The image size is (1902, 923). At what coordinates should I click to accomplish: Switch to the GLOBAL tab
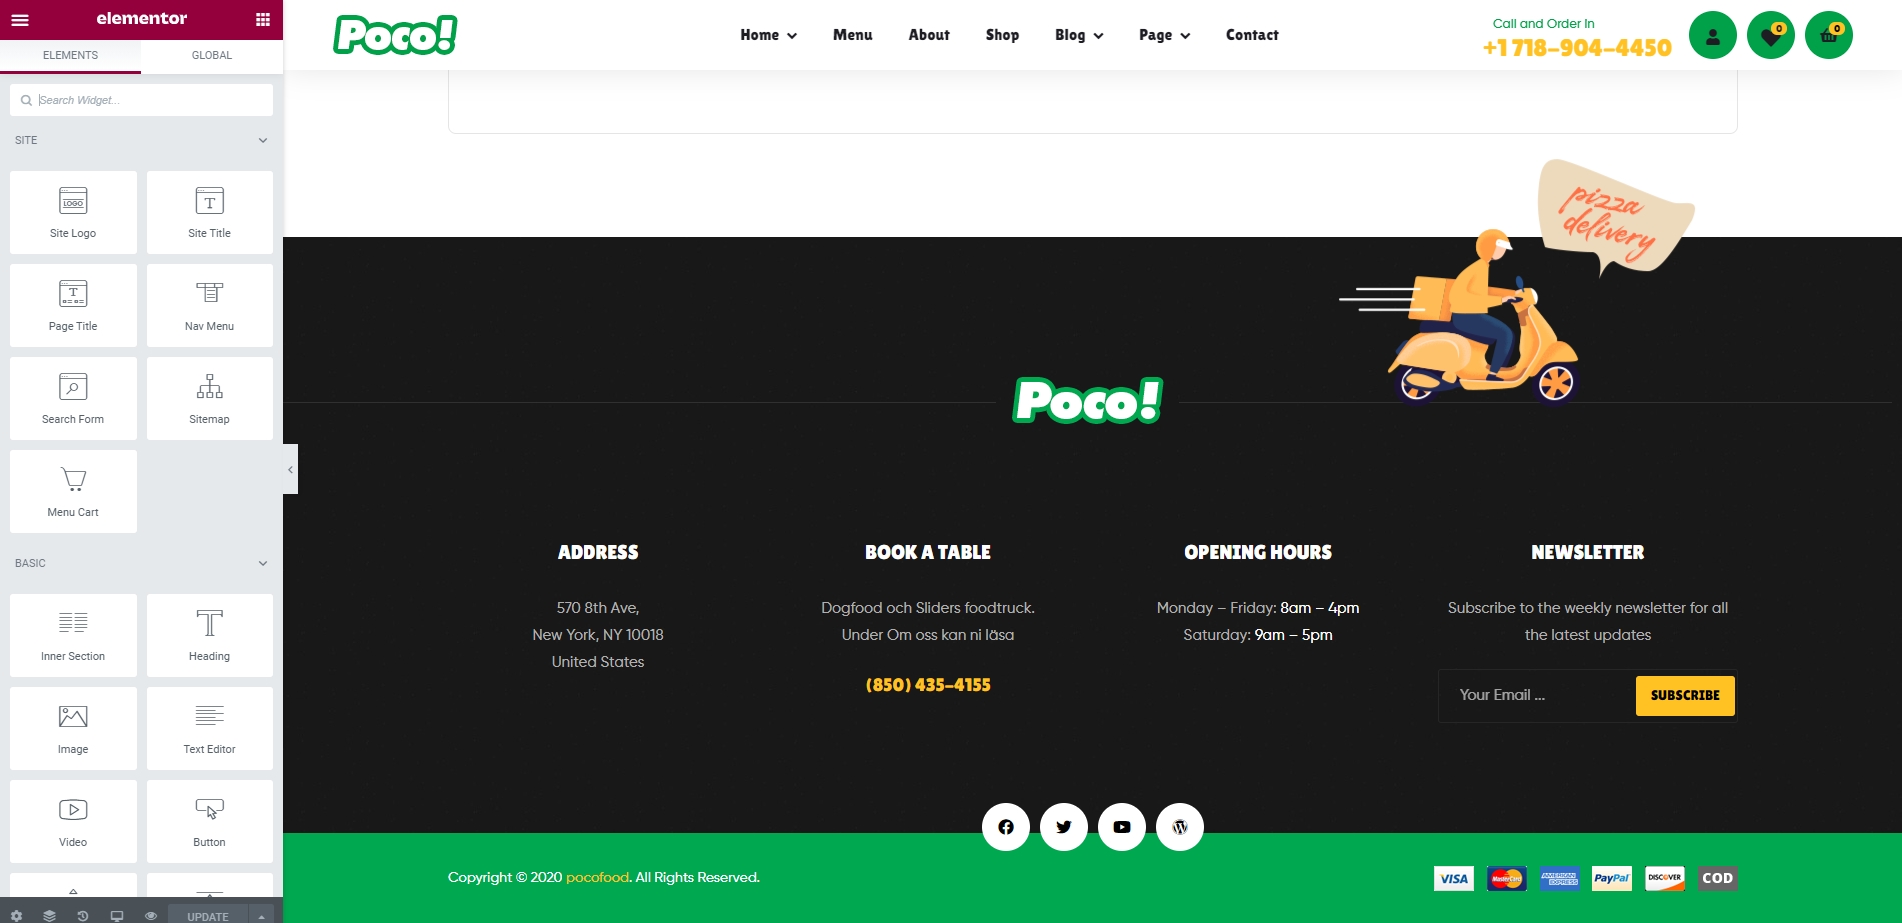pos(212,55)
